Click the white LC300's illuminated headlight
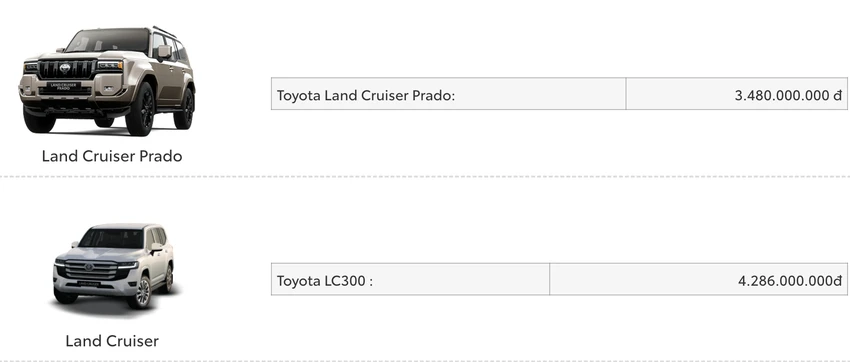Screen dimensions: 850x362 pyautogui.click(x=128, y=266)
